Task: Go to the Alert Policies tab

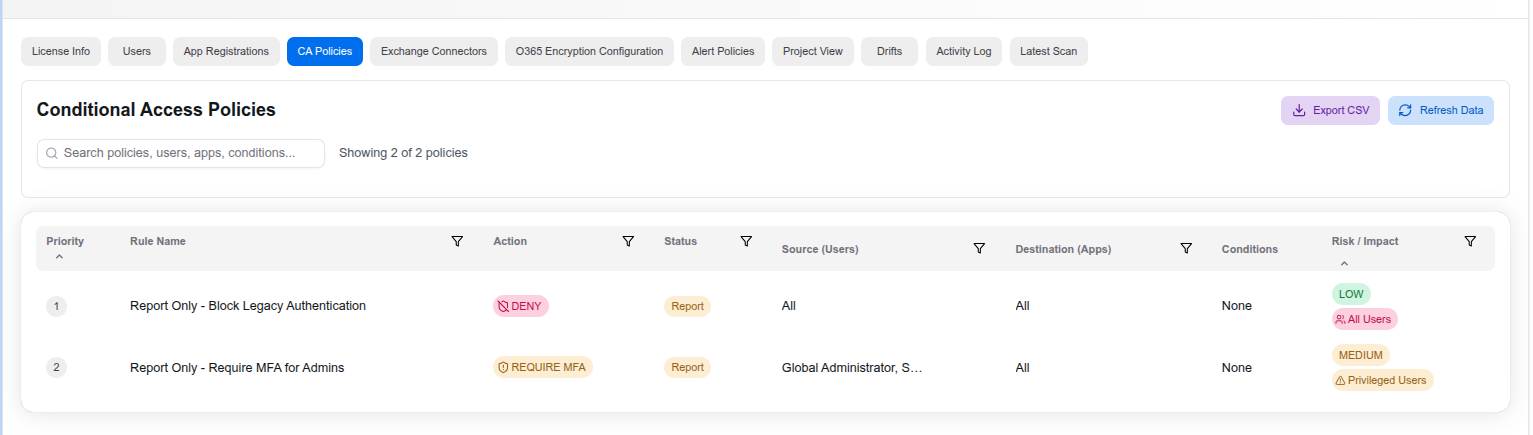Action: click(722, 51)
